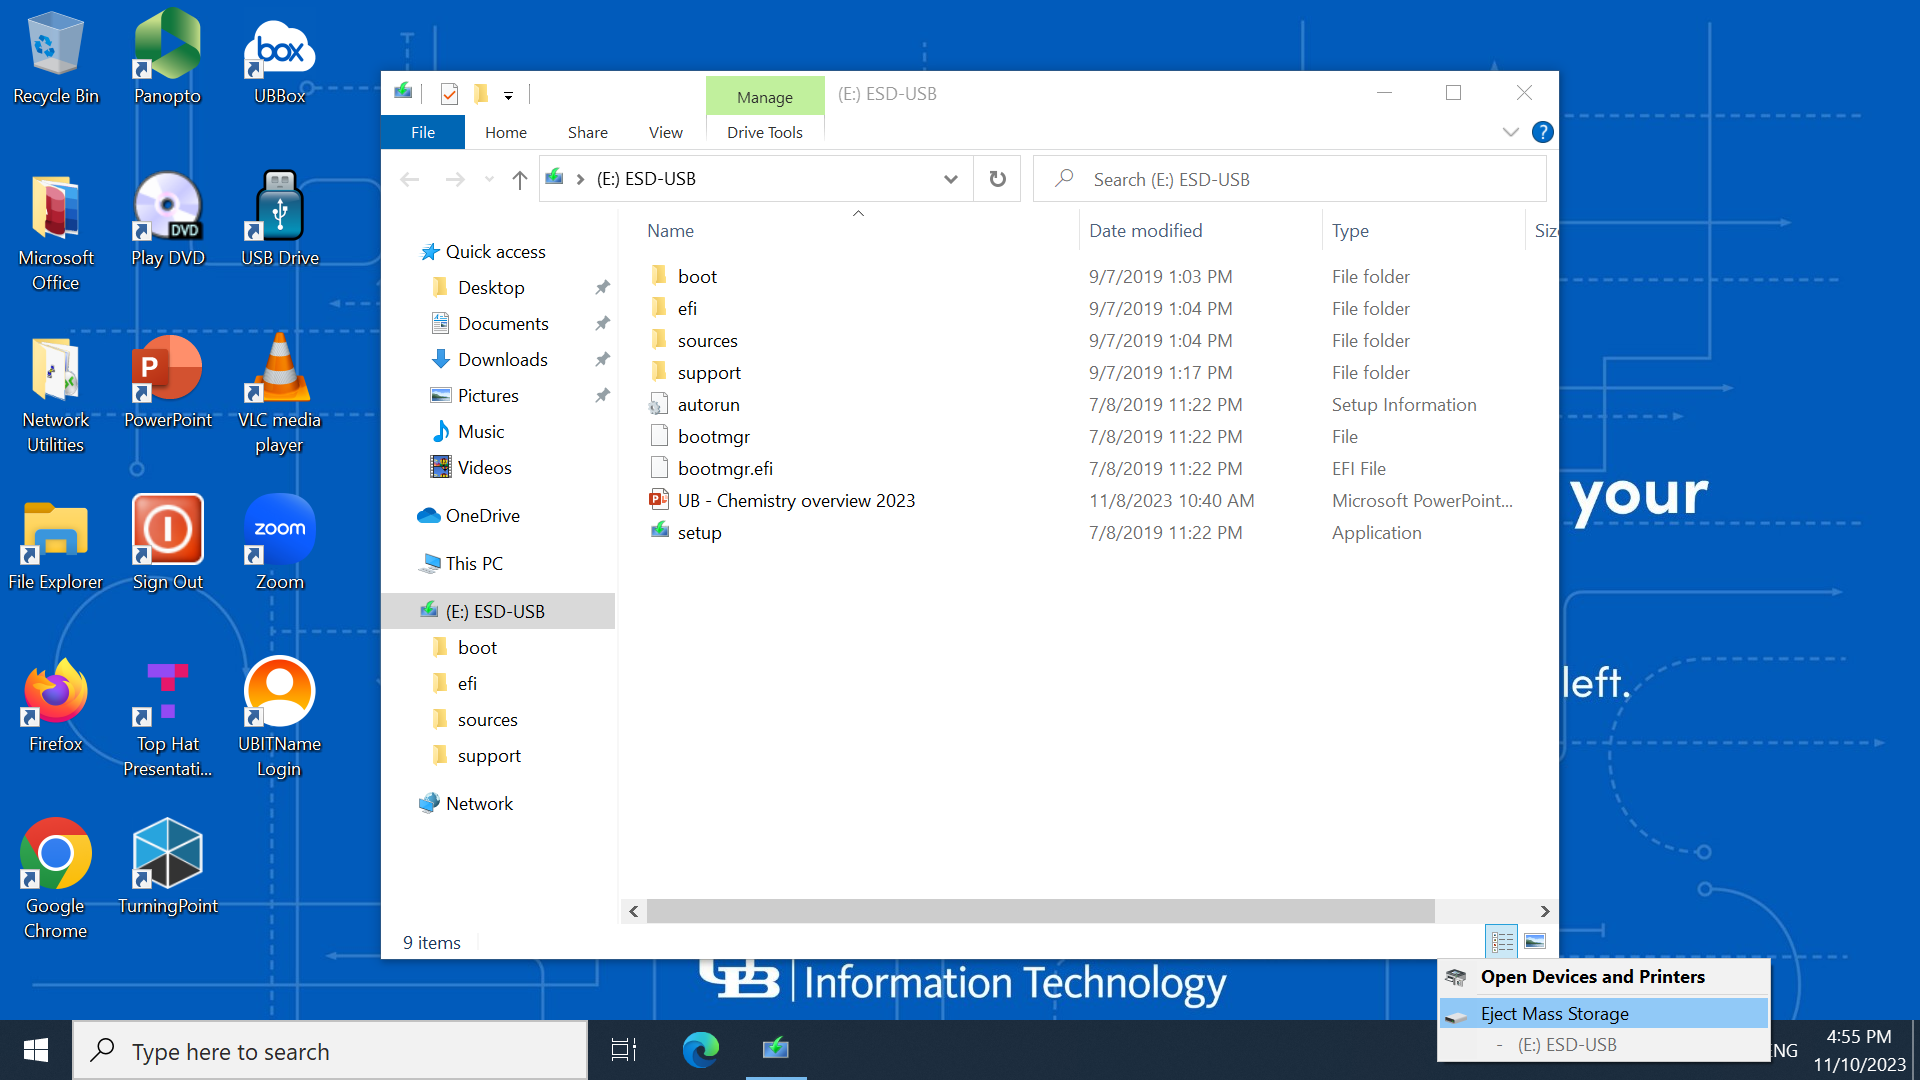Image resolution: width=1920 pixels, height=1080 pixels.
Task: Select Eject Mass Storage from the menu
Action: [x=1555, y=1013]
